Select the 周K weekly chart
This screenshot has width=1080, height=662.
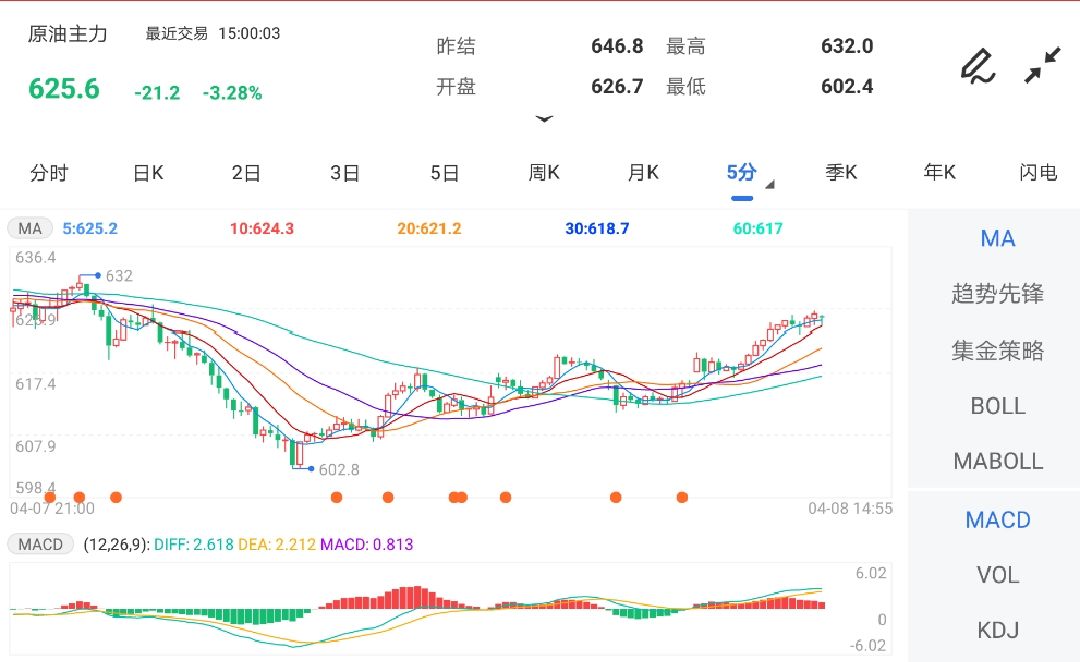[542, 172]
